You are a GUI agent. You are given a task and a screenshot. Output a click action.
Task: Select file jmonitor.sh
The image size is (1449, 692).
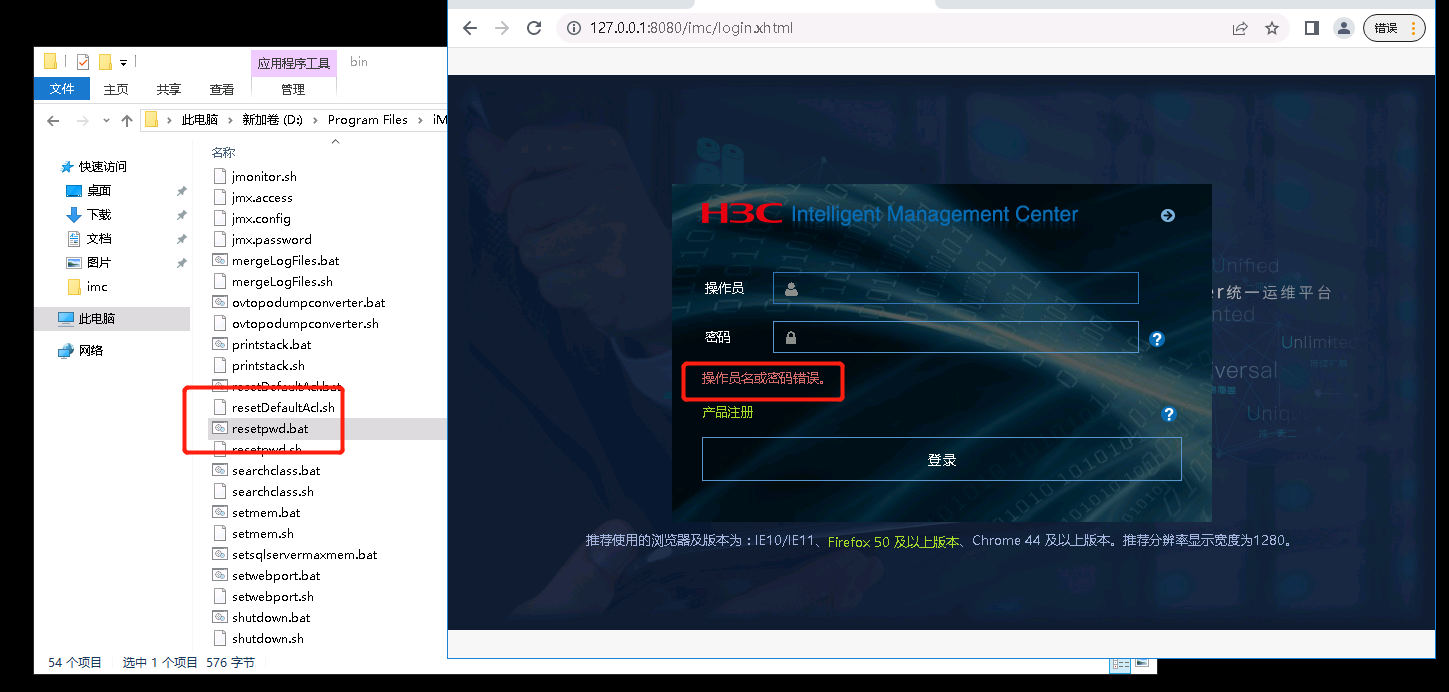click(264, 177)
